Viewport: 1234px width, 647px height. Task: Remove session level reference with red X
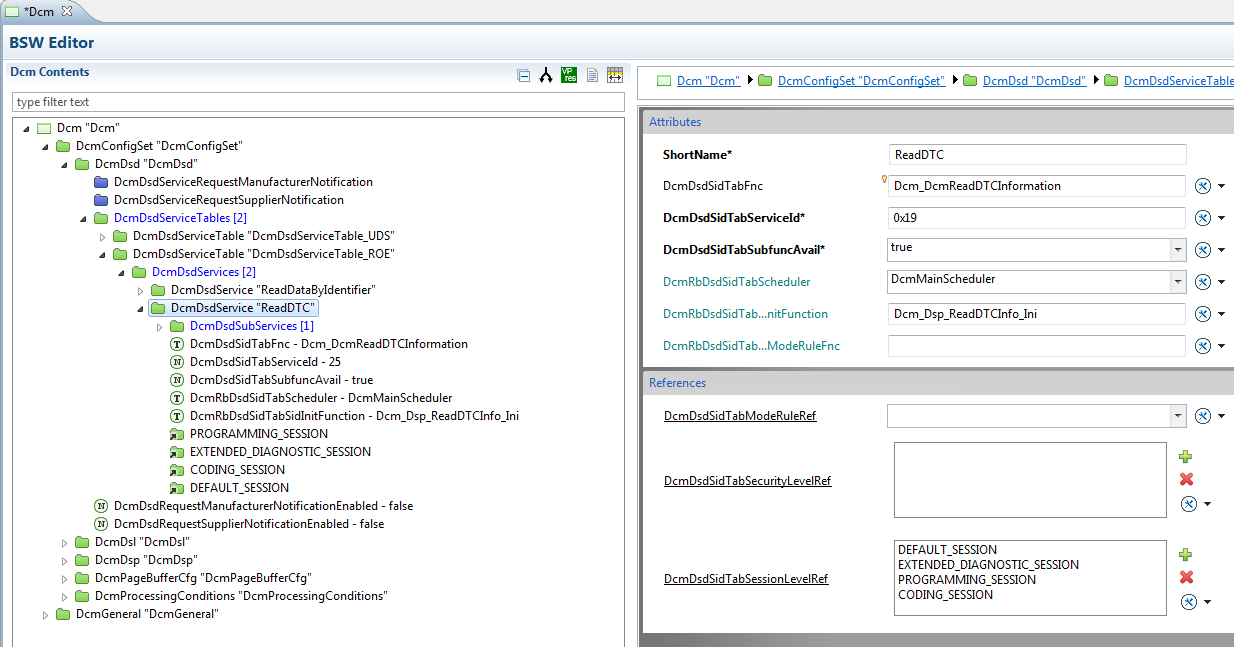[x=1186, y=578]
